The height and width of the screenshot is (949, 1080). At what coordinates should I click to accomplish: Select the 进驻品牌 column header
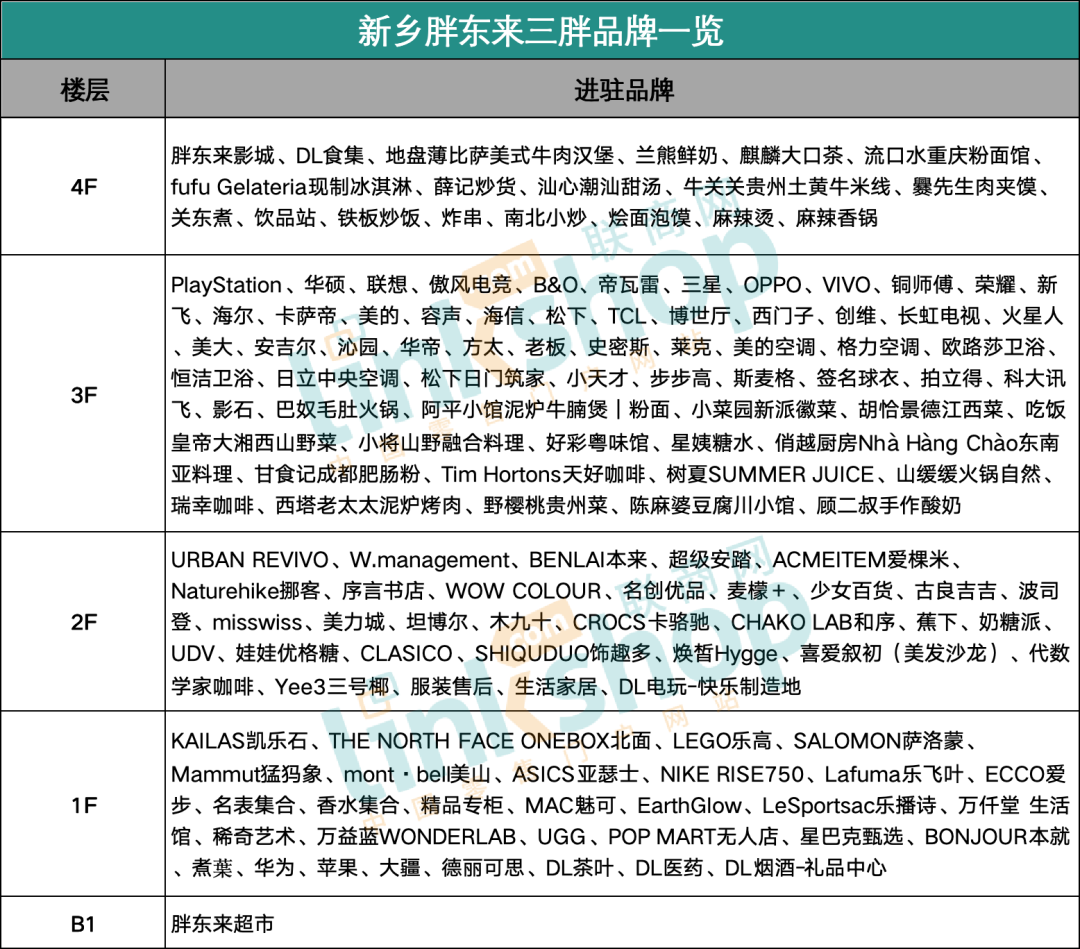(x=622, y=90)
